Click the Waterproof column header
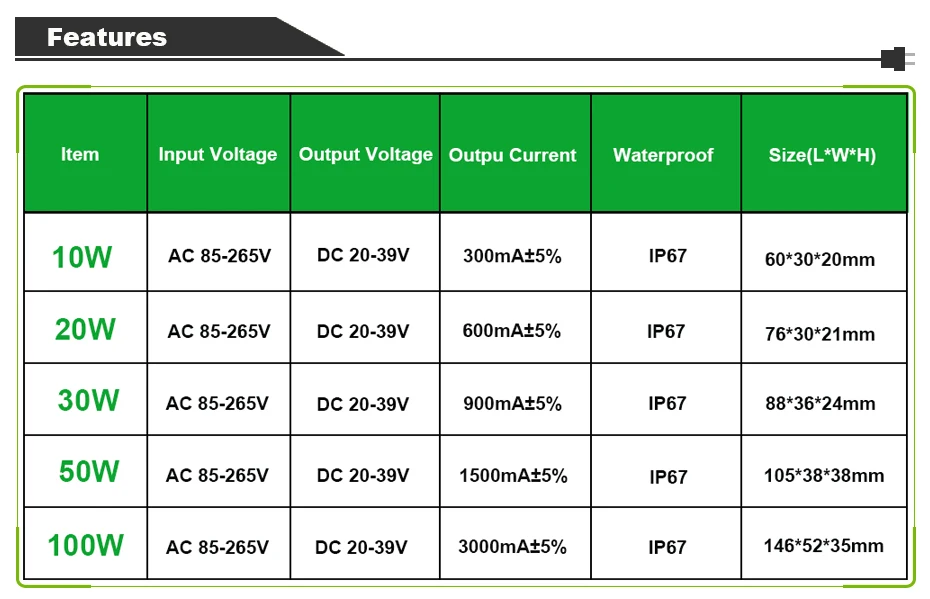Viewport: 930px width, 599px height. tap(663, 155)
